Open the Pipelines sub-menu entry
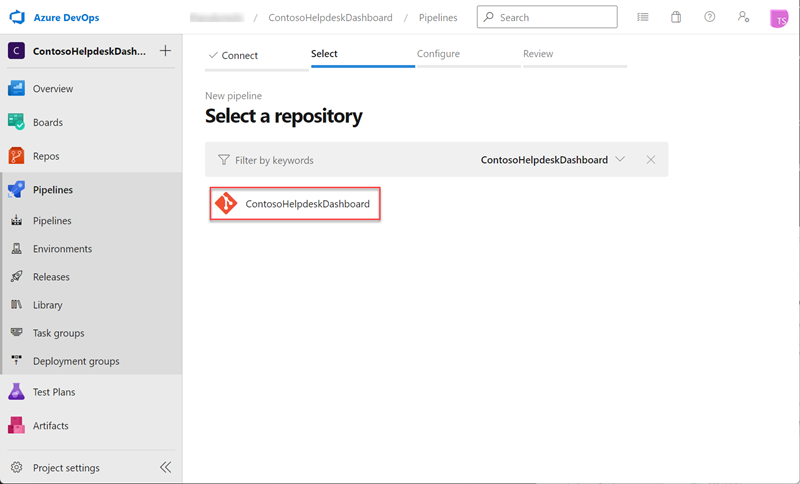This screenshot has height=484, width=800. click(52, 221)
